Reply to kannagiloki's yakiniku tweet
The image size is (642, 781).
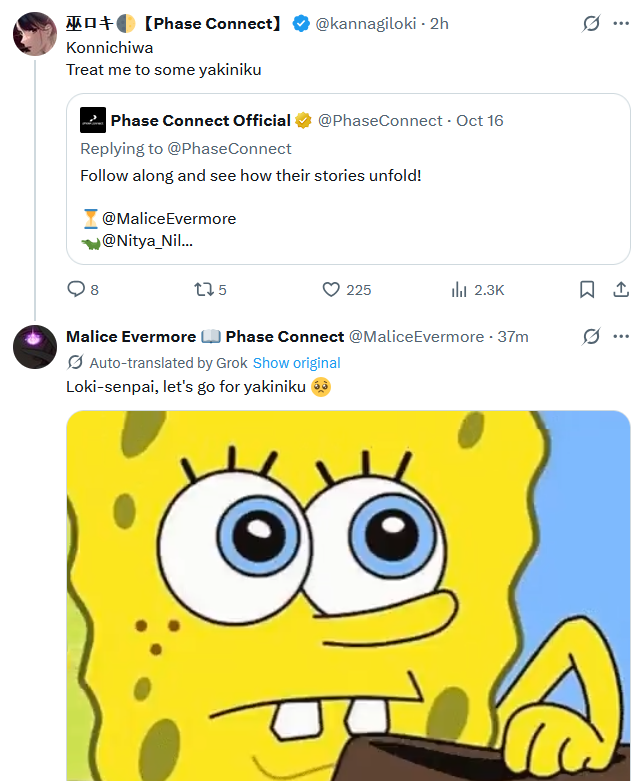pyautogui.click(x=76, y=290)
